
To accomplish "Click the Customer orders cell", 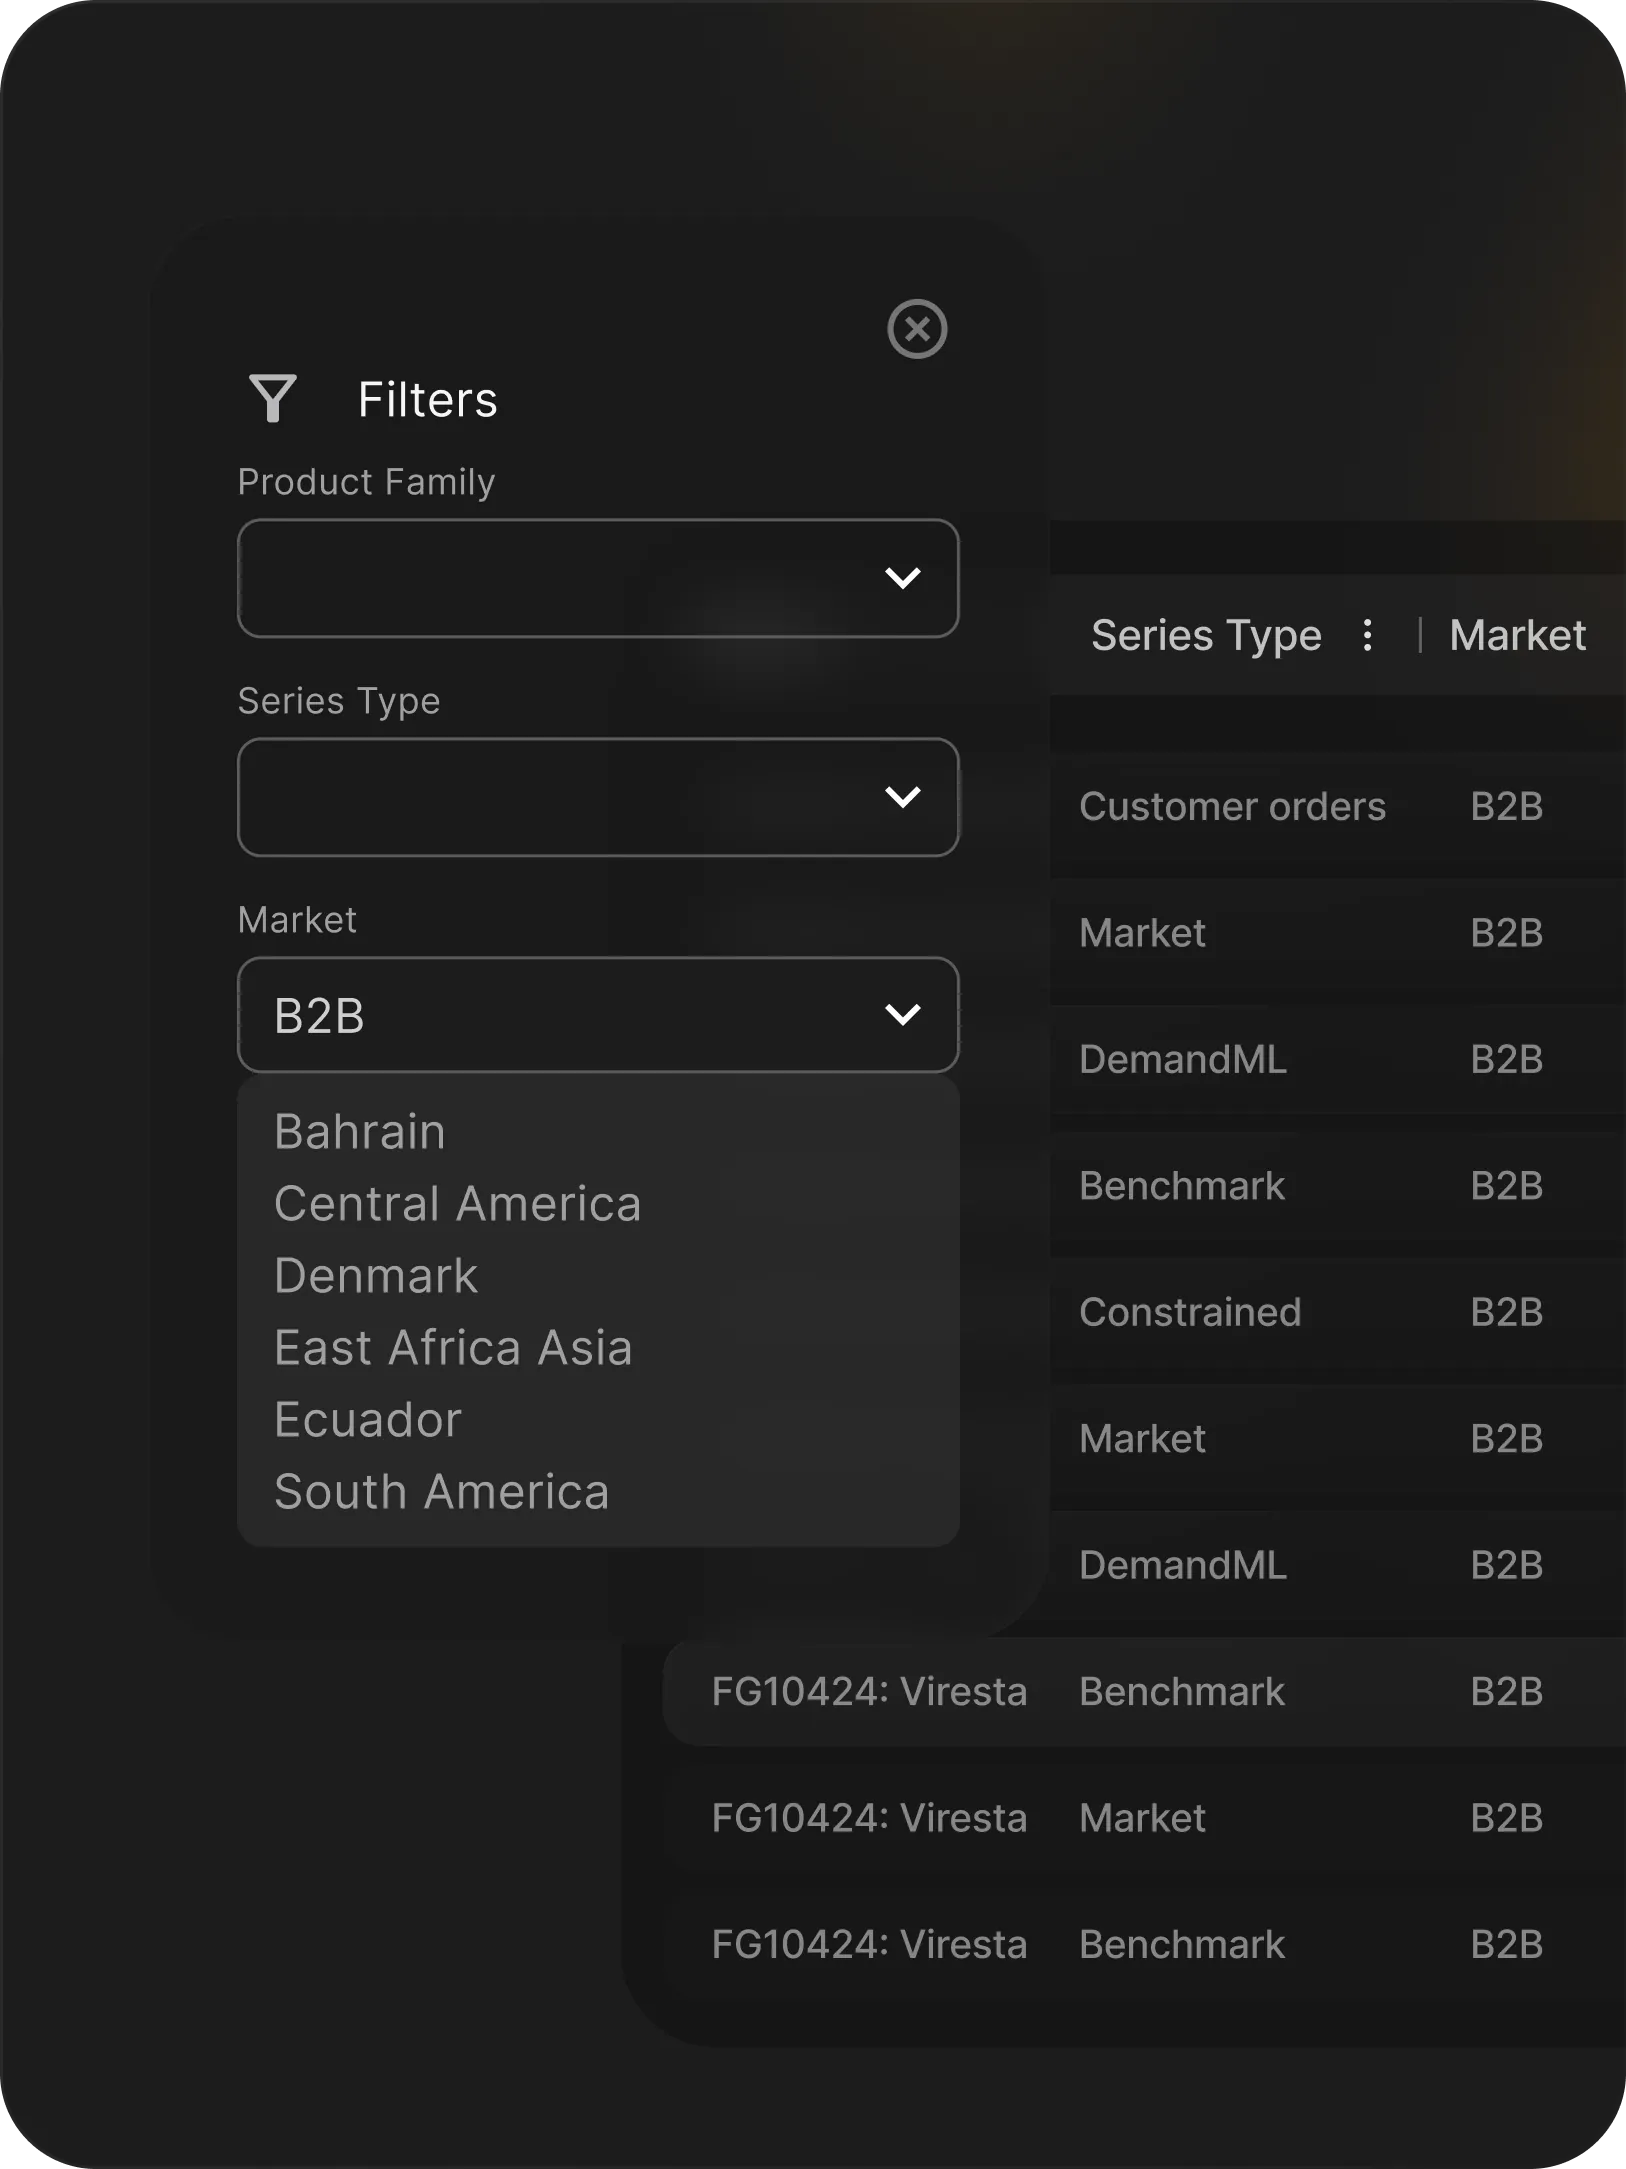I will [1232, 806].
